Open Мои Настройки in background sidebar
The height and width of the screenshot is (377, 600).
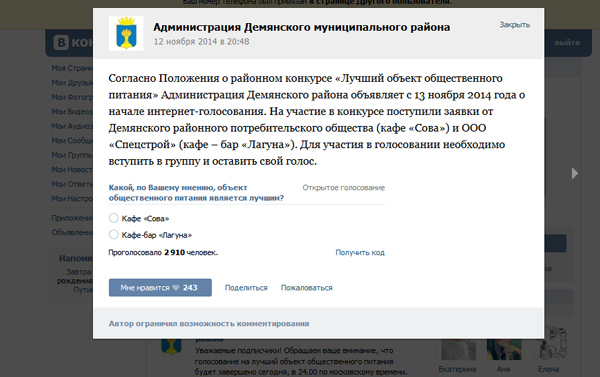(x=72, y=199)
